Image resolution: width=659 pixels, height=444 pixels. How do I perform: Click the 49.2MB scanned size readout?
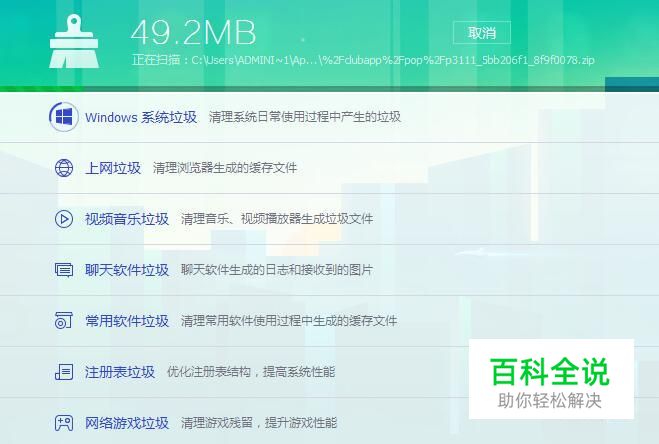coord(193,32)
